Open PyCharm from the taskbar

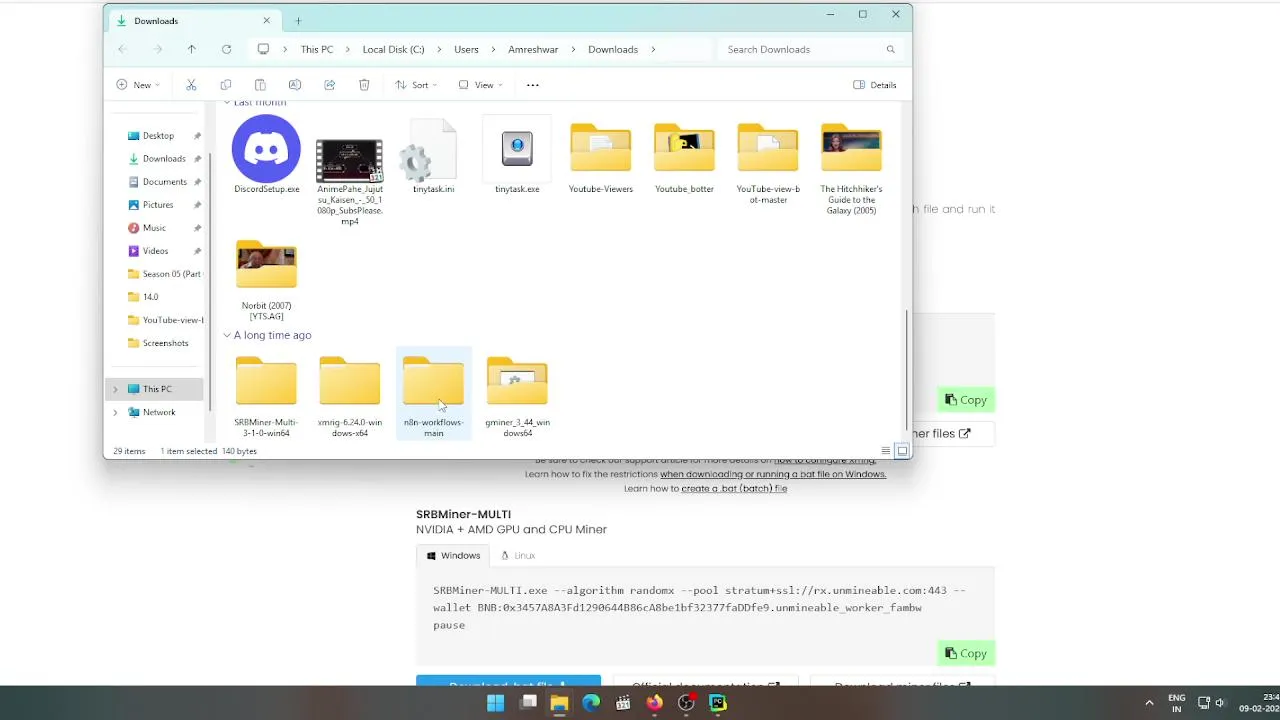click(x=718, y=703)
